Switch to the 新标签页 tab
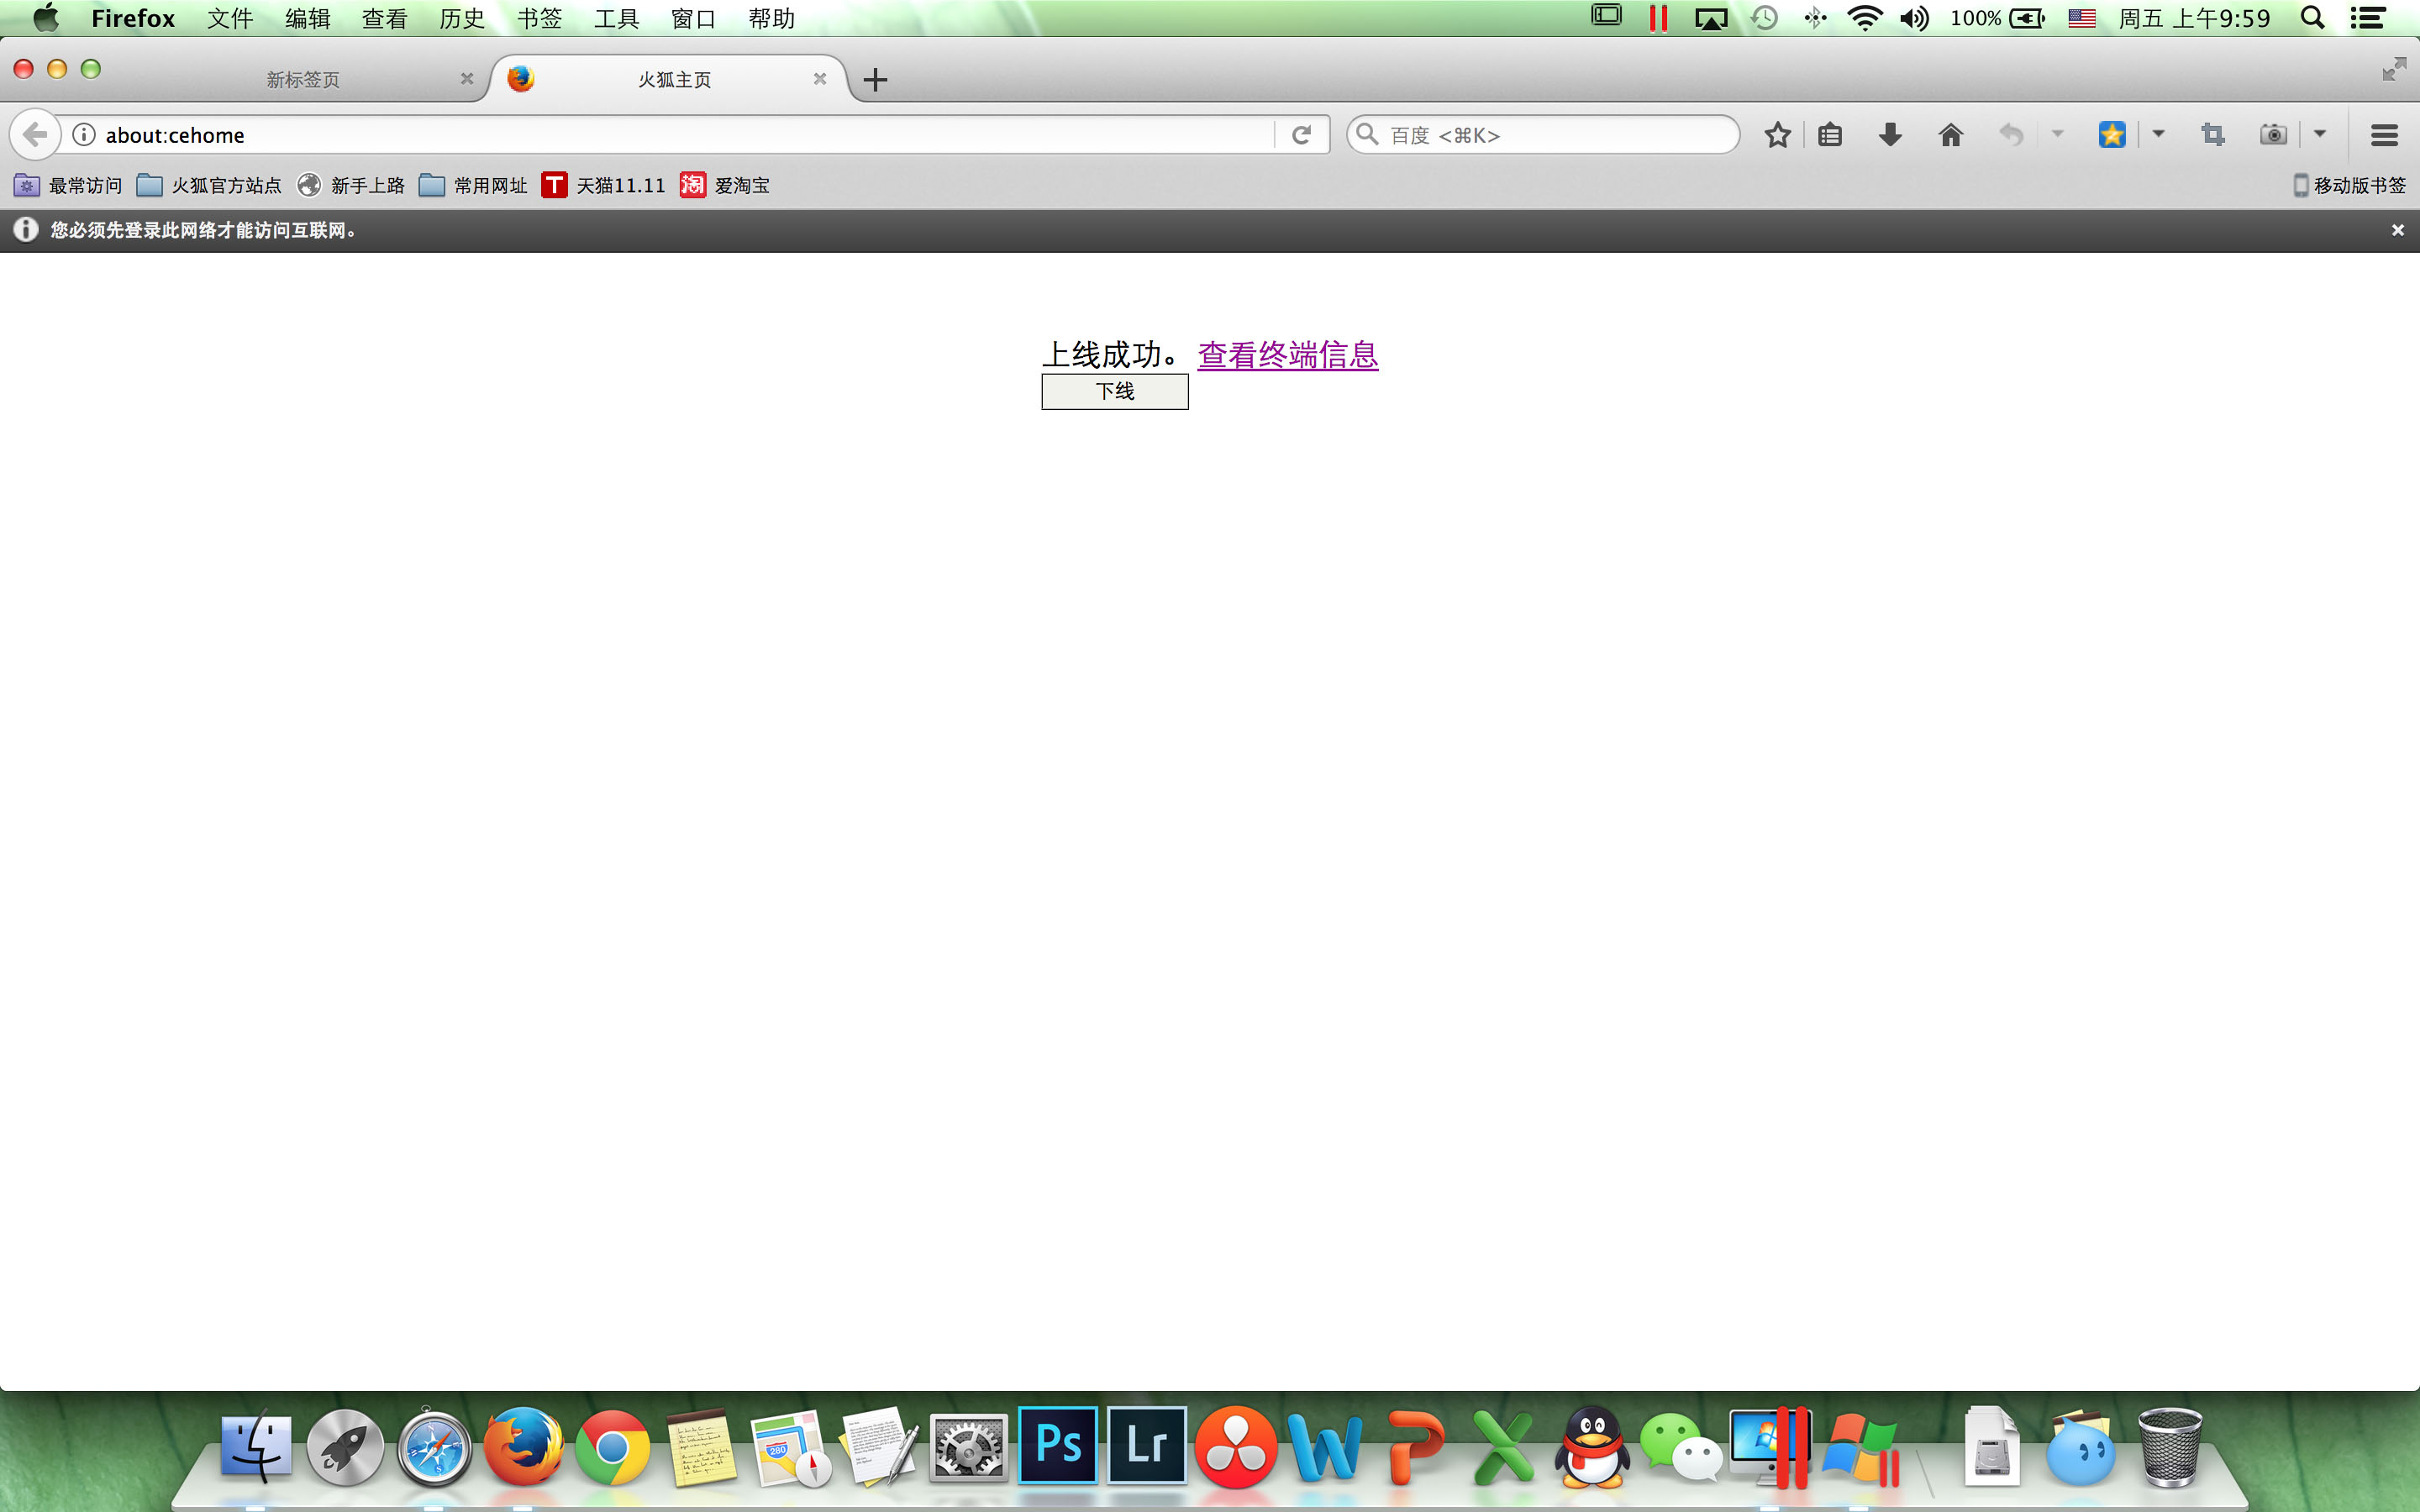Viewport: 2420px width, 1512px height. pos(303,79)
